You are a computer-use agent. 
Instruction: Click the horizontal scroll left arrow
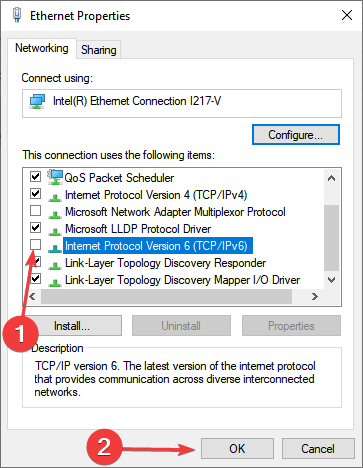[32, 296]
